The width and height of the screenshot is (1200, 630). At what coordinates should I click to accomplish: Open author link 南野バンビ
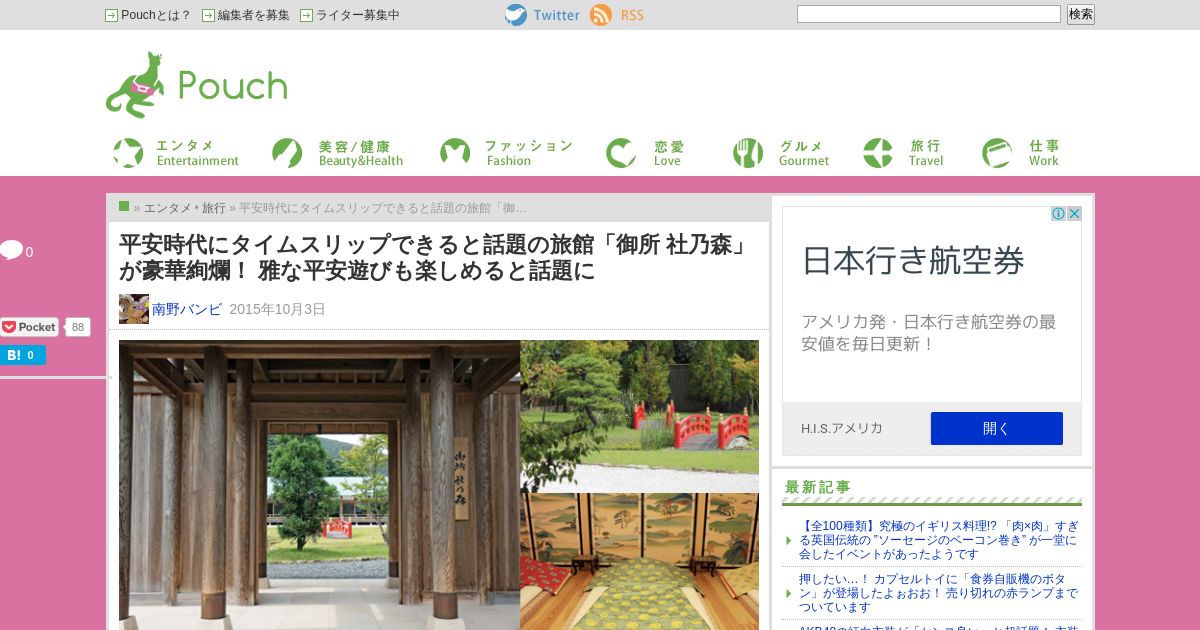pos(187,309)
